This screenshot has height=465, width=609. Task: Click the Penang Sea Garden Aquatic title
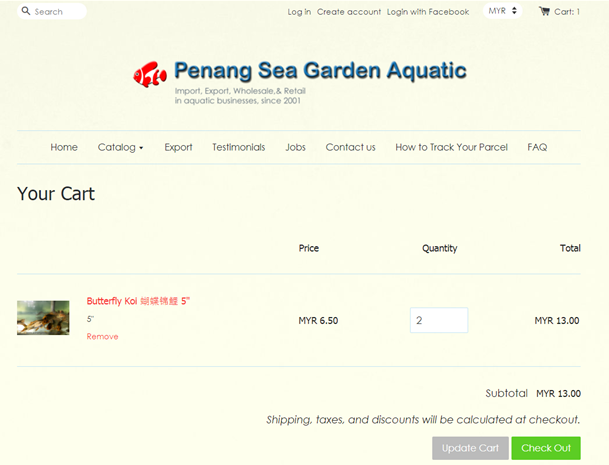[x=320, y=70]
